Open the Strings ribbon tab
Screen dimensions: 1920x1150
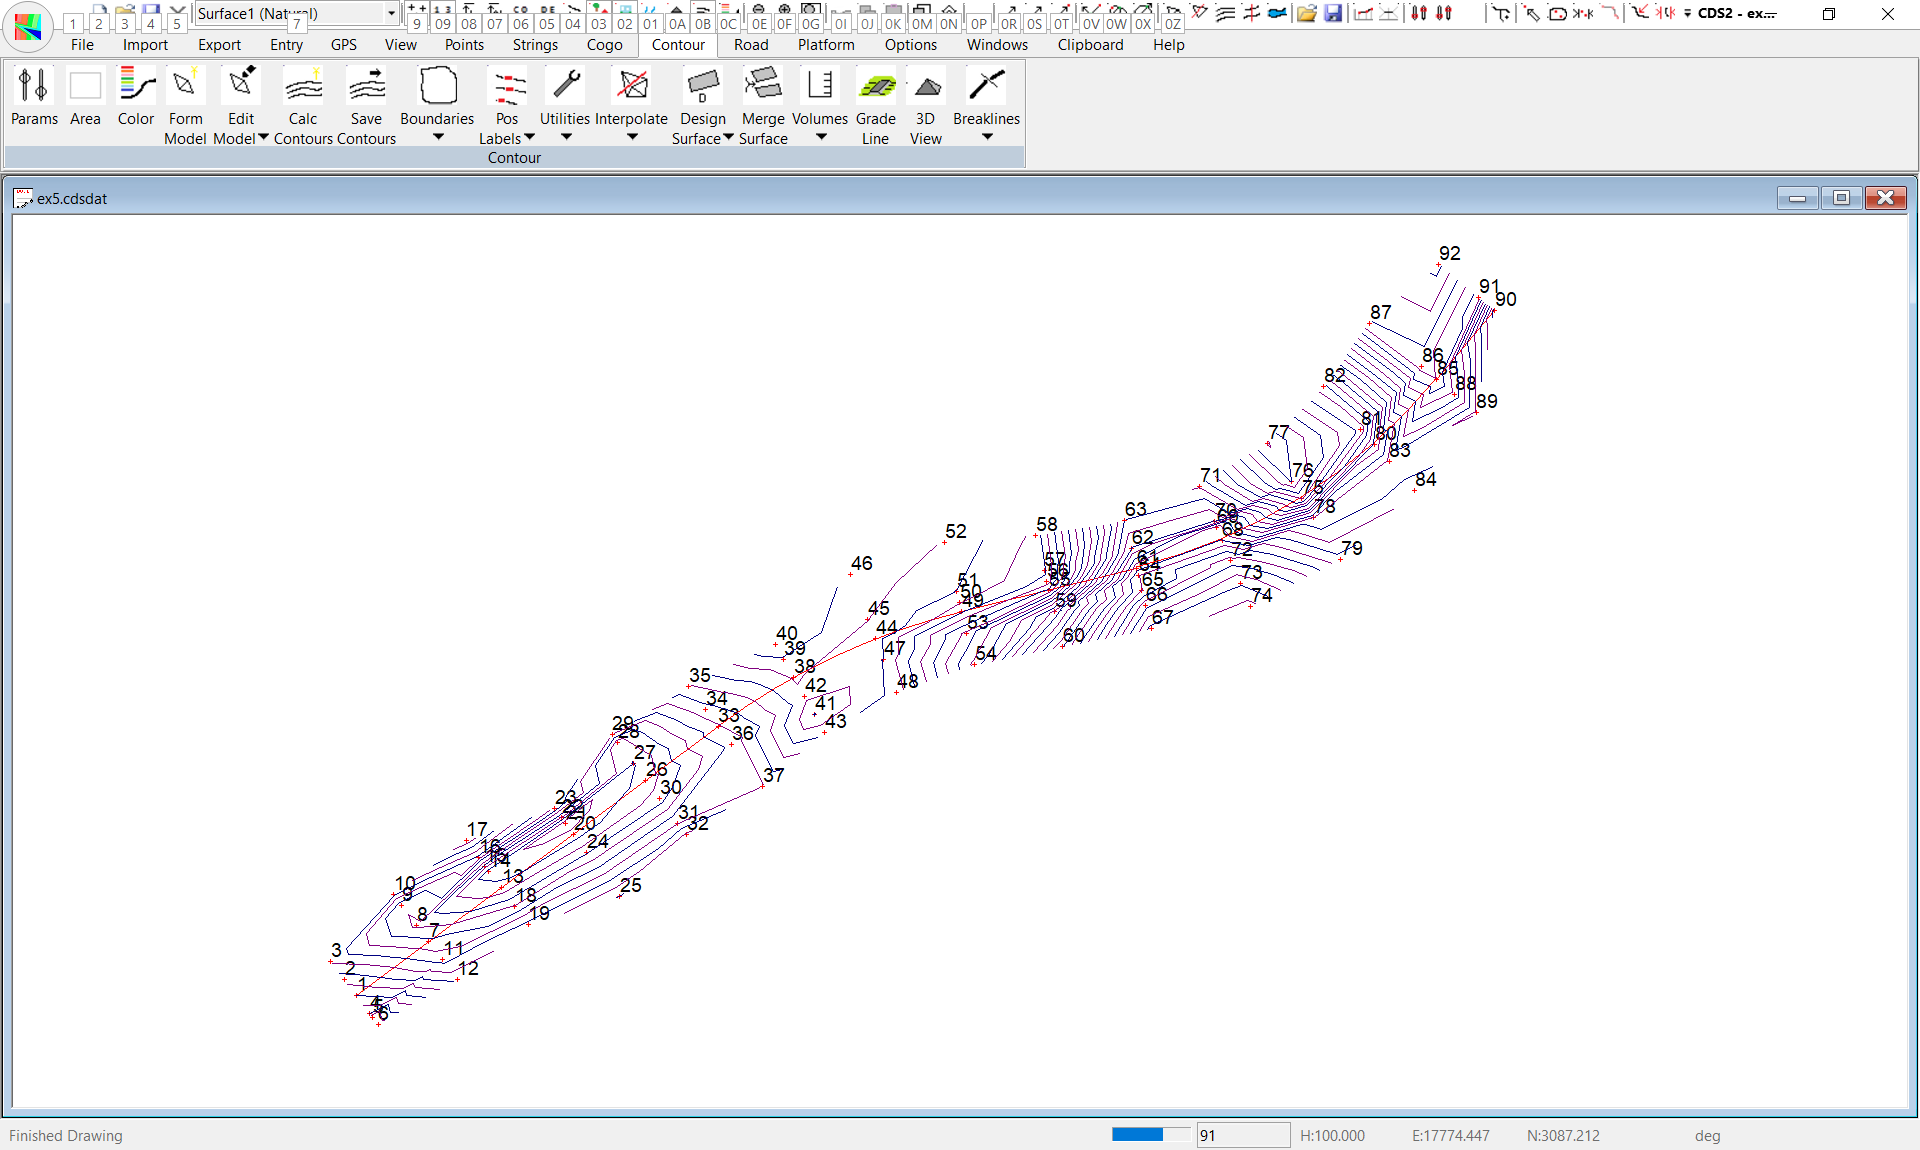click(x=535, y=45)
